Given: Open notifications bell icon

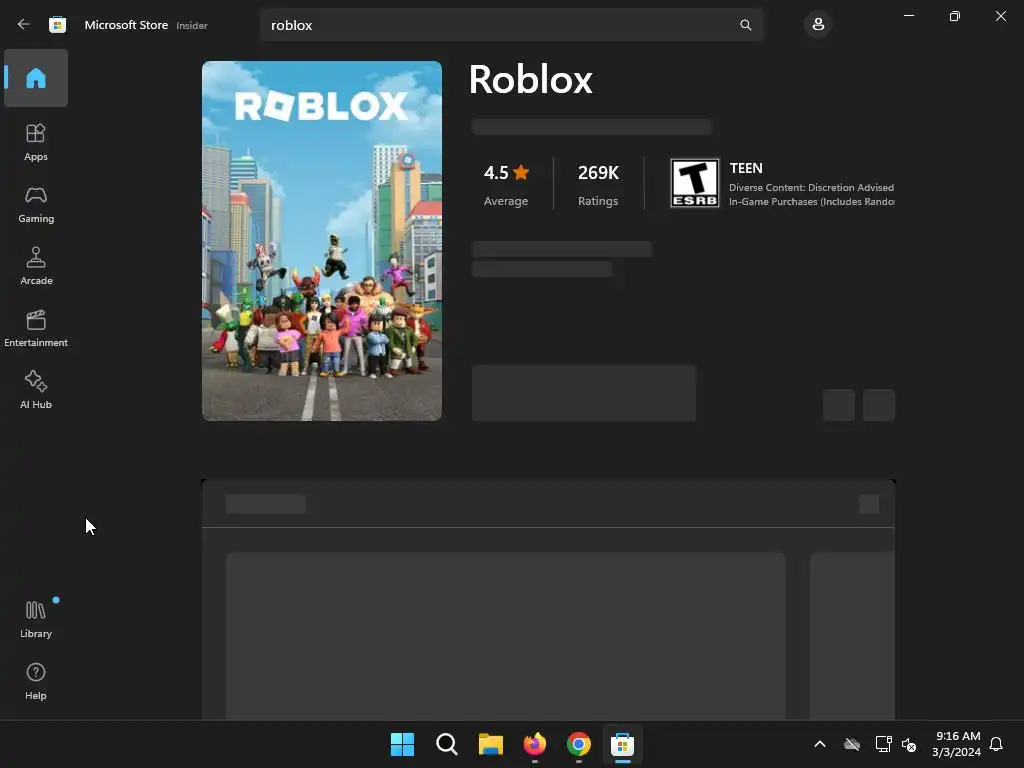Looking at the screenshot, I should click(x=996, y=744).
